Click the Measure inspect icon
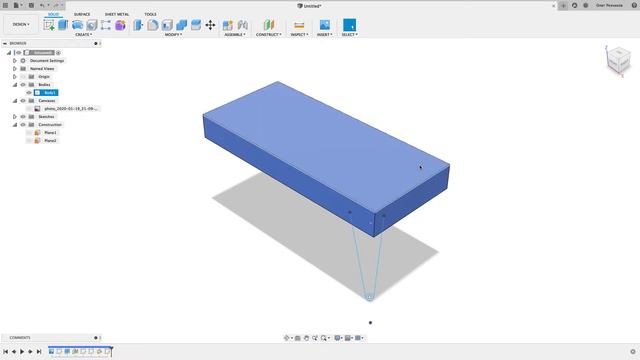The width and height of the screenshot is (640, 360). pos(299,25)
